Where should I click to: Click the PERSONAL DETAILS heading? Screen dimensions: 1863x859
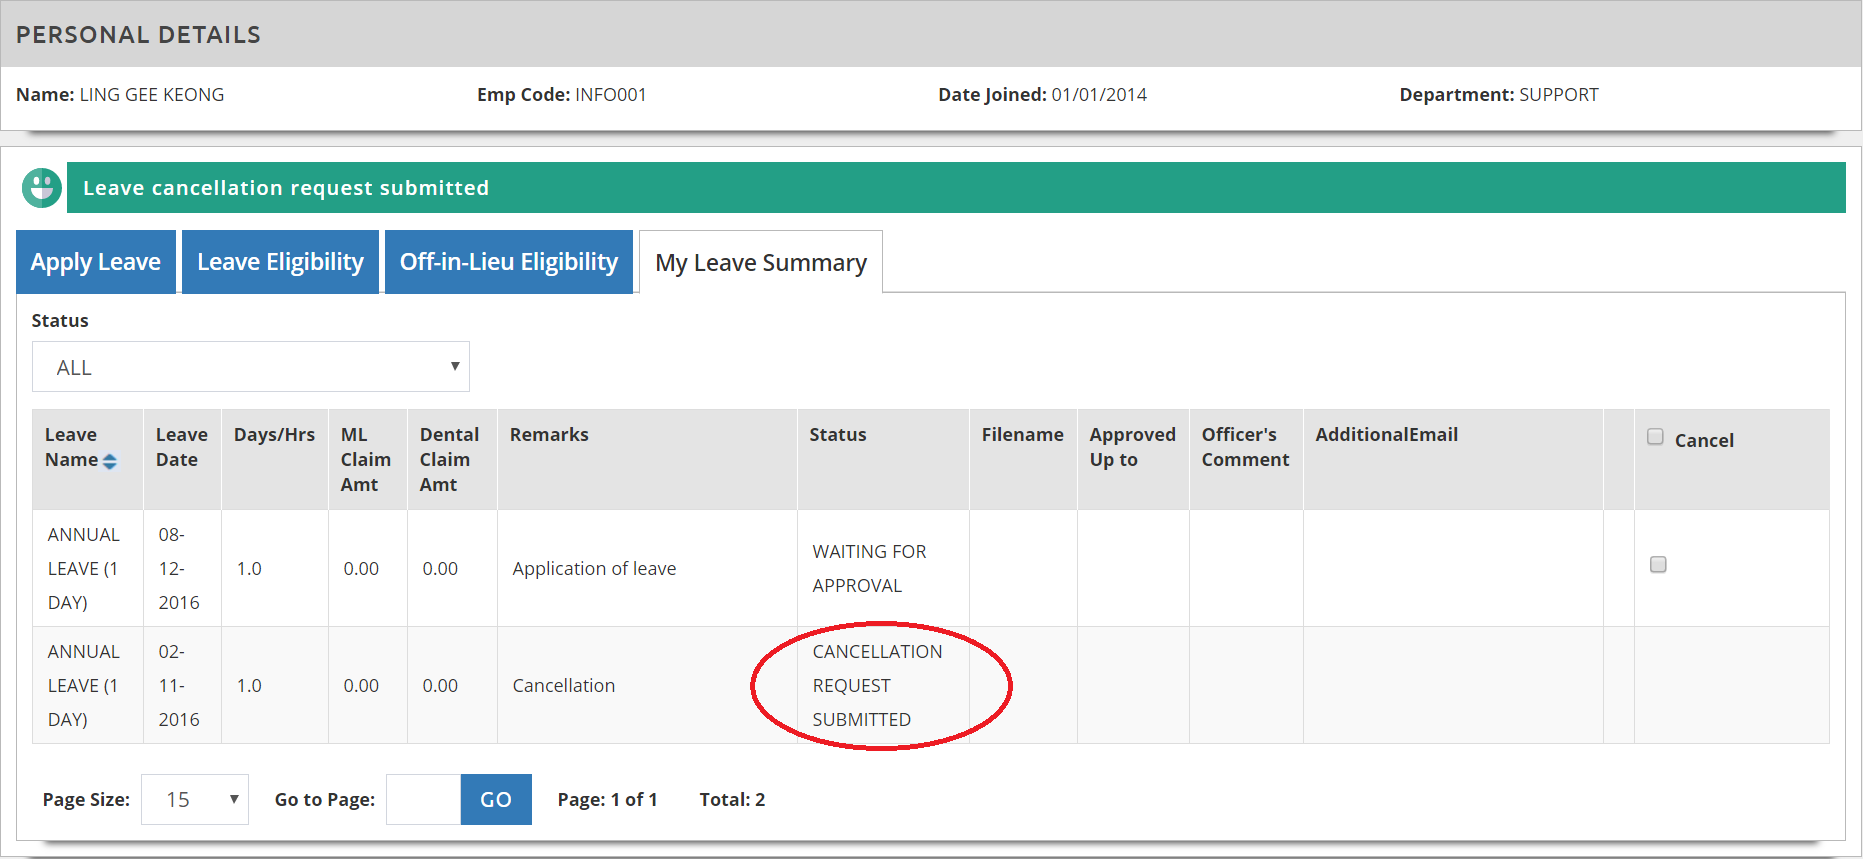[138, 35]
